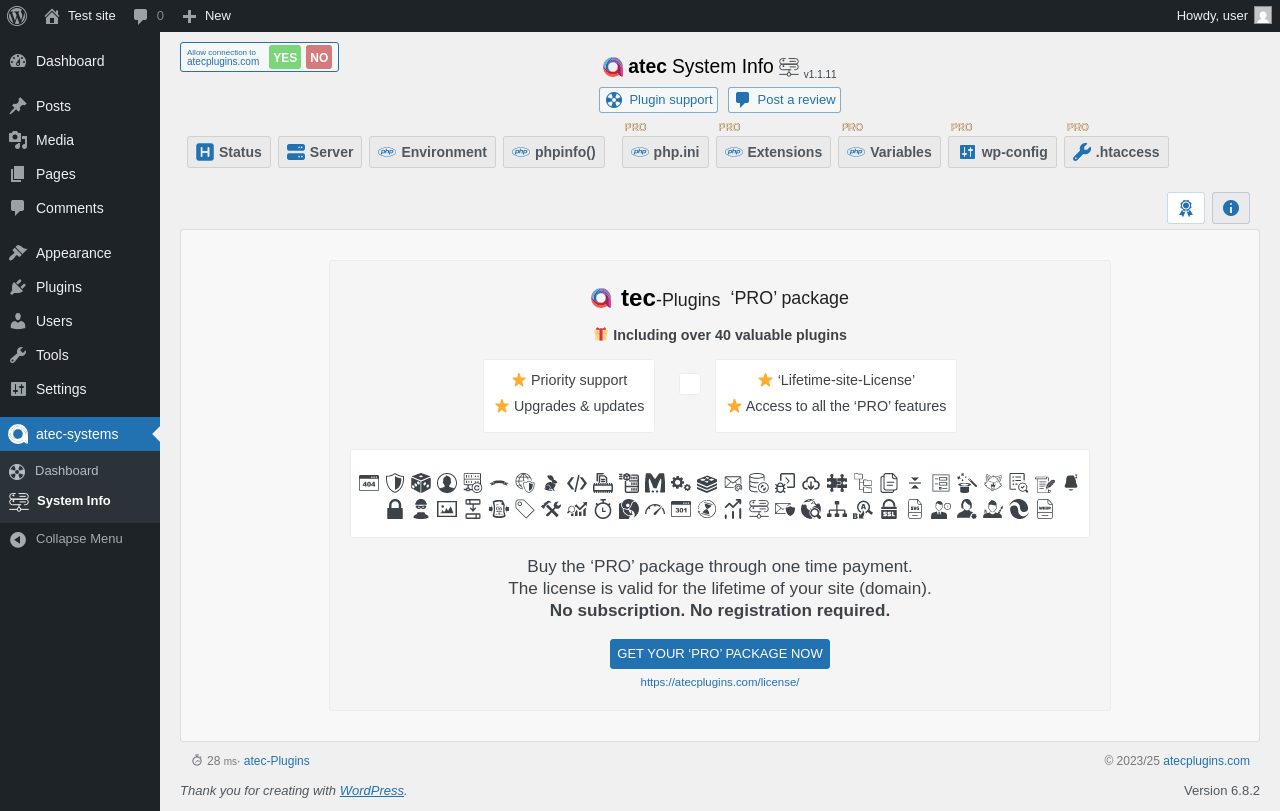Open the PRO Extensions tab
Image resolution: width=1280 pixels, height=811 pixels.
(x=773, y=152)
